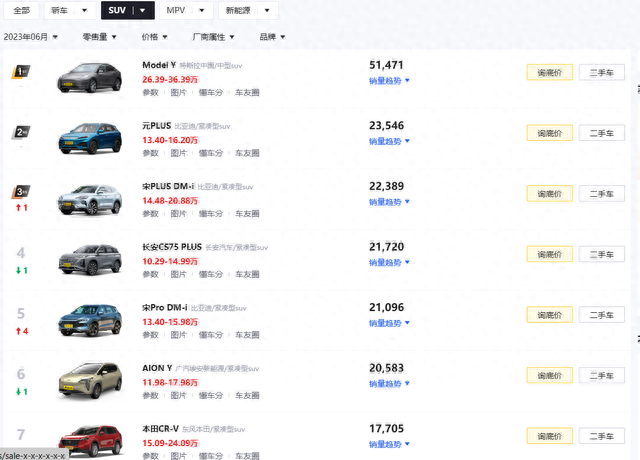Expand 销量趋势 for 元PLUS

point(389,141)
